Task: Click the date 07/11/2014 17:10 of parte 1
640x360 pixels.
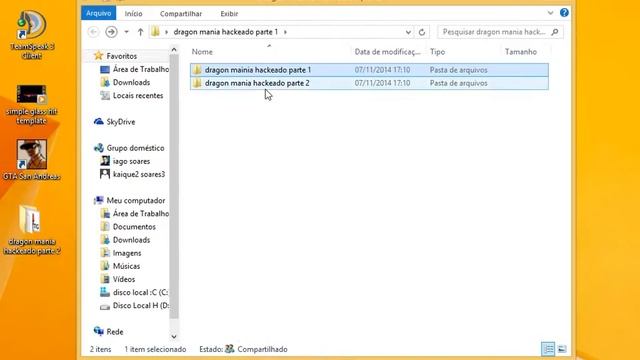Action: 382,70
